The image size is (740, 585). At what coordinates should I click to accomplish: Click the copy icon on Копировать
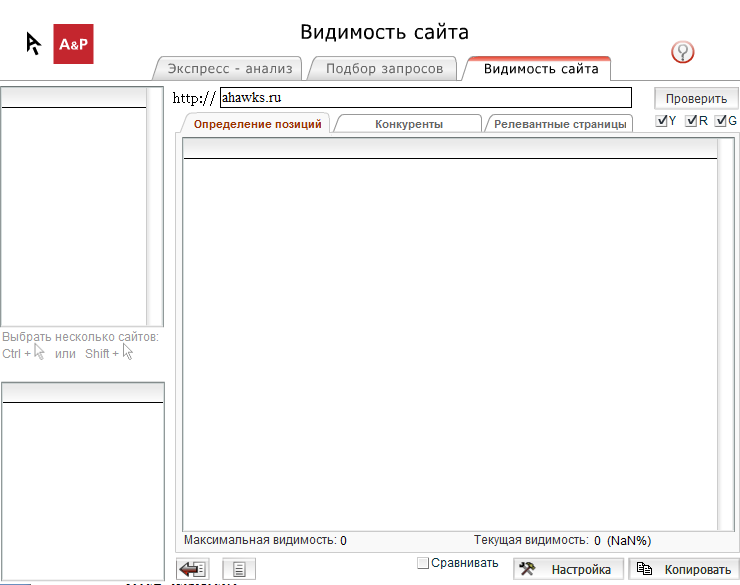pyautogui.click(x=645, y=569)
